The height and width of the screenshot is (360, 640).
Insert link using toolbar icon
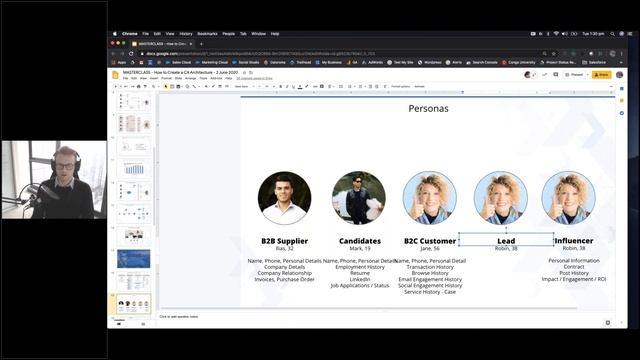315,87
